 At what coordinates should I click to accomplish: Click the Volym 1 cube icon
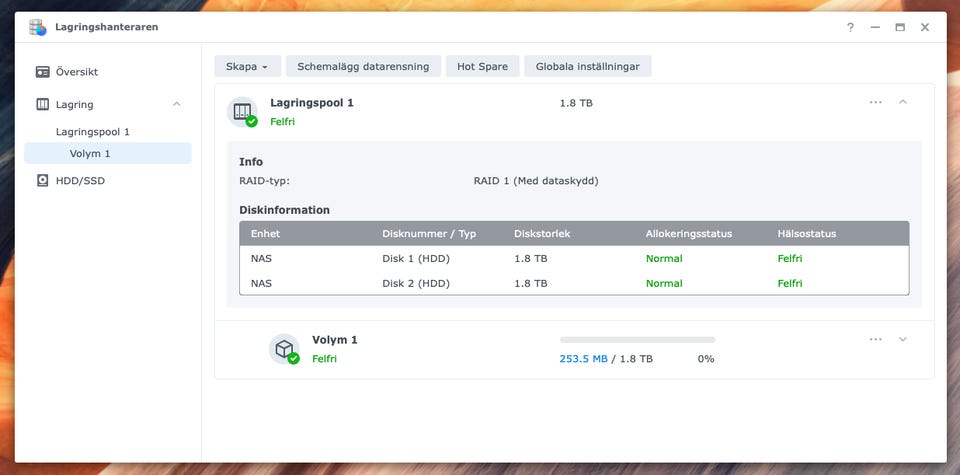(x=284, y=349)
